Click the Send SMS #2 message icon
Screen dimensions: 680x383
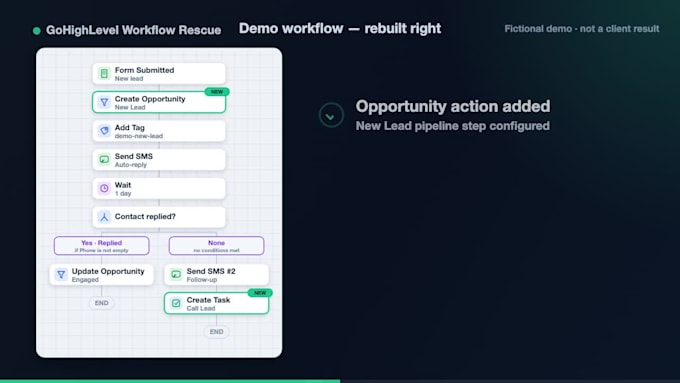click(176, 275)
